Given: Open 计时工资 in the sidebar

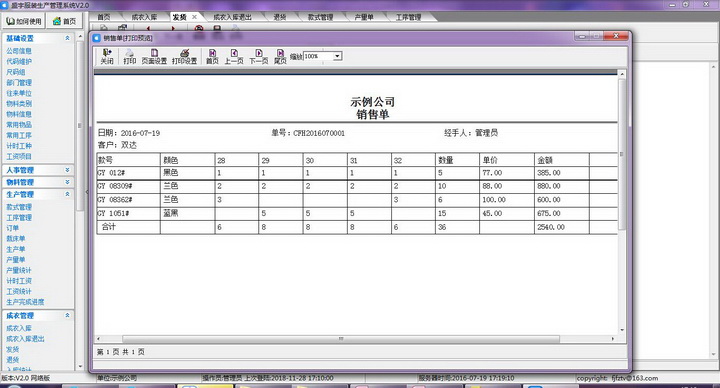Looking at the screenshot, I should 19,281.
